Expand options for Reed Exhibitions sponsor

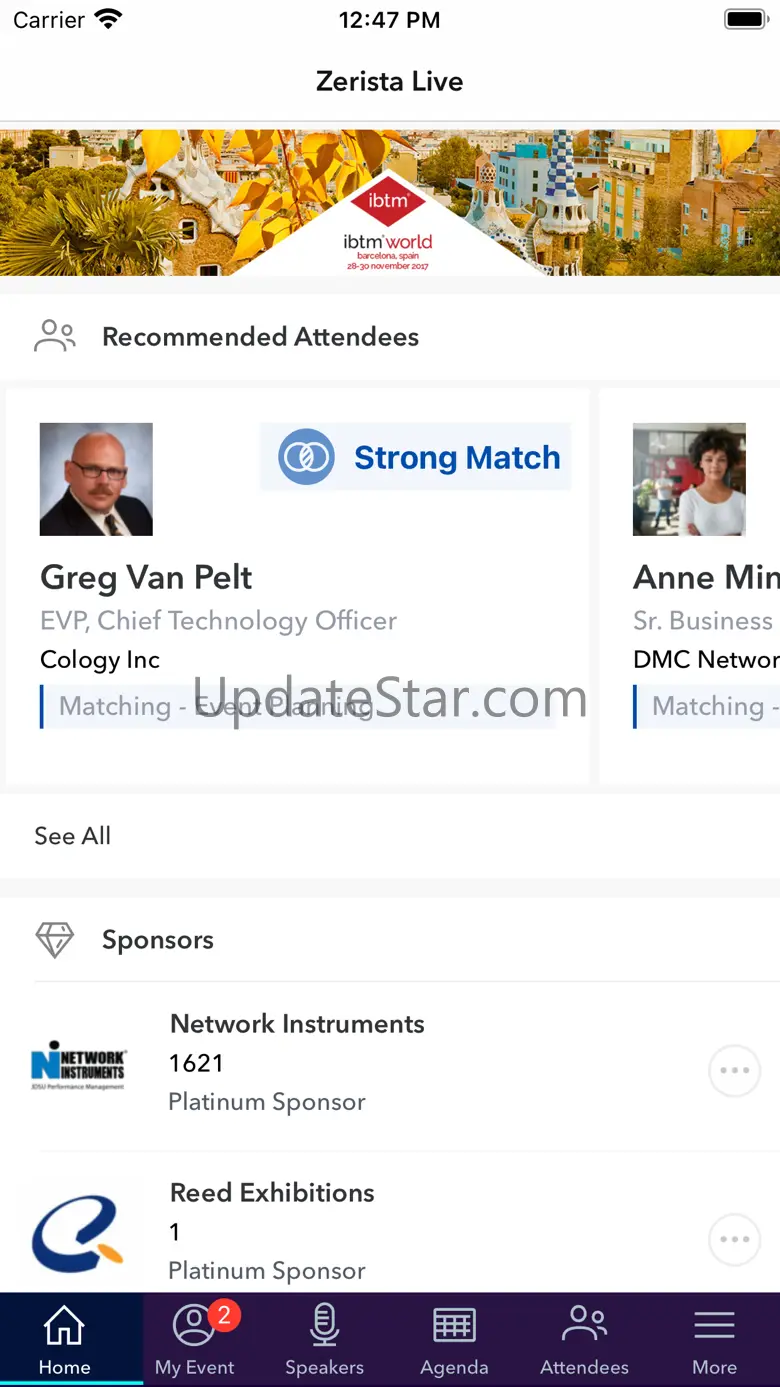coord(734,1239)
